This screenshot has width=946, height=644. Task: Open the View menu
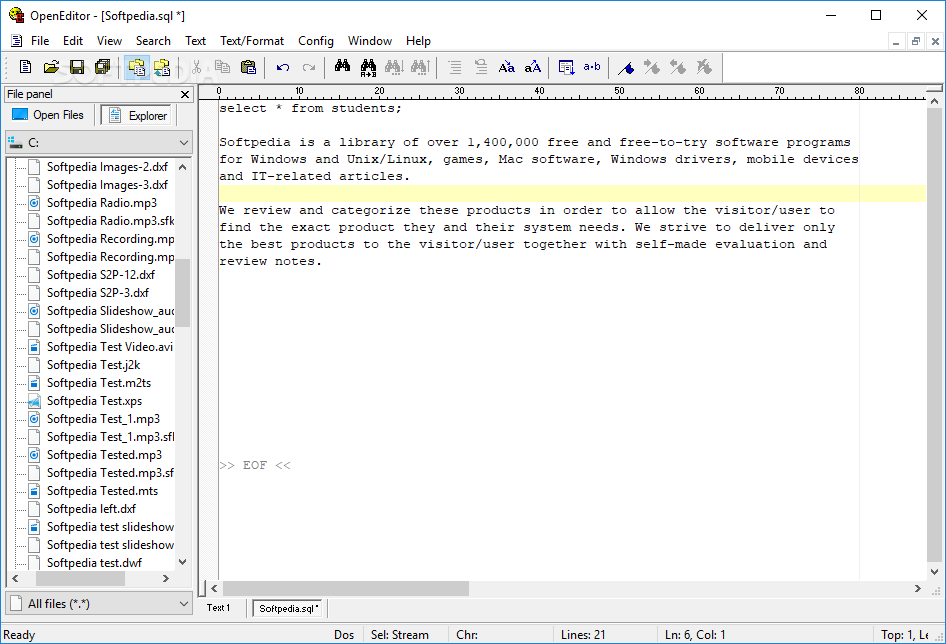(109, 41)
